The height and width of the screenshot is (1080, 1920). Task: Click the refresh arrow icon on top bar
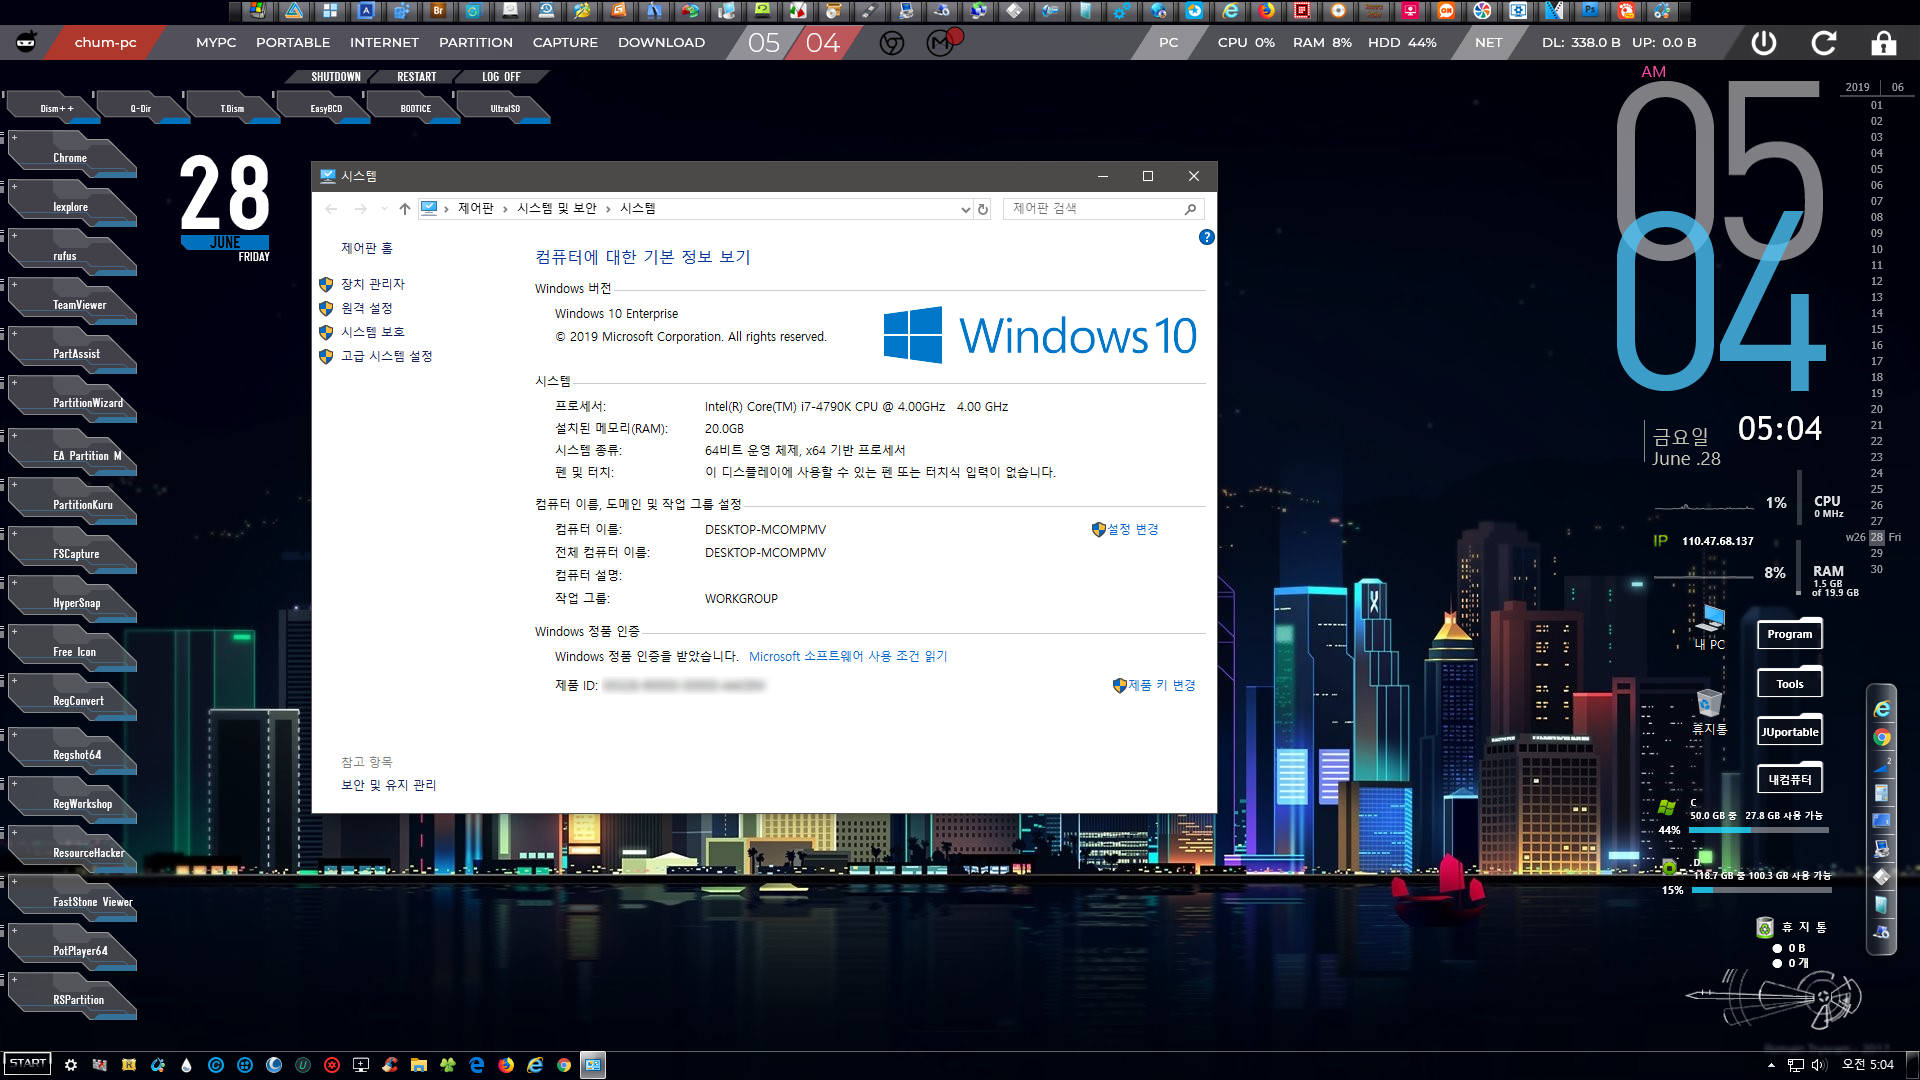(1824, 43)
